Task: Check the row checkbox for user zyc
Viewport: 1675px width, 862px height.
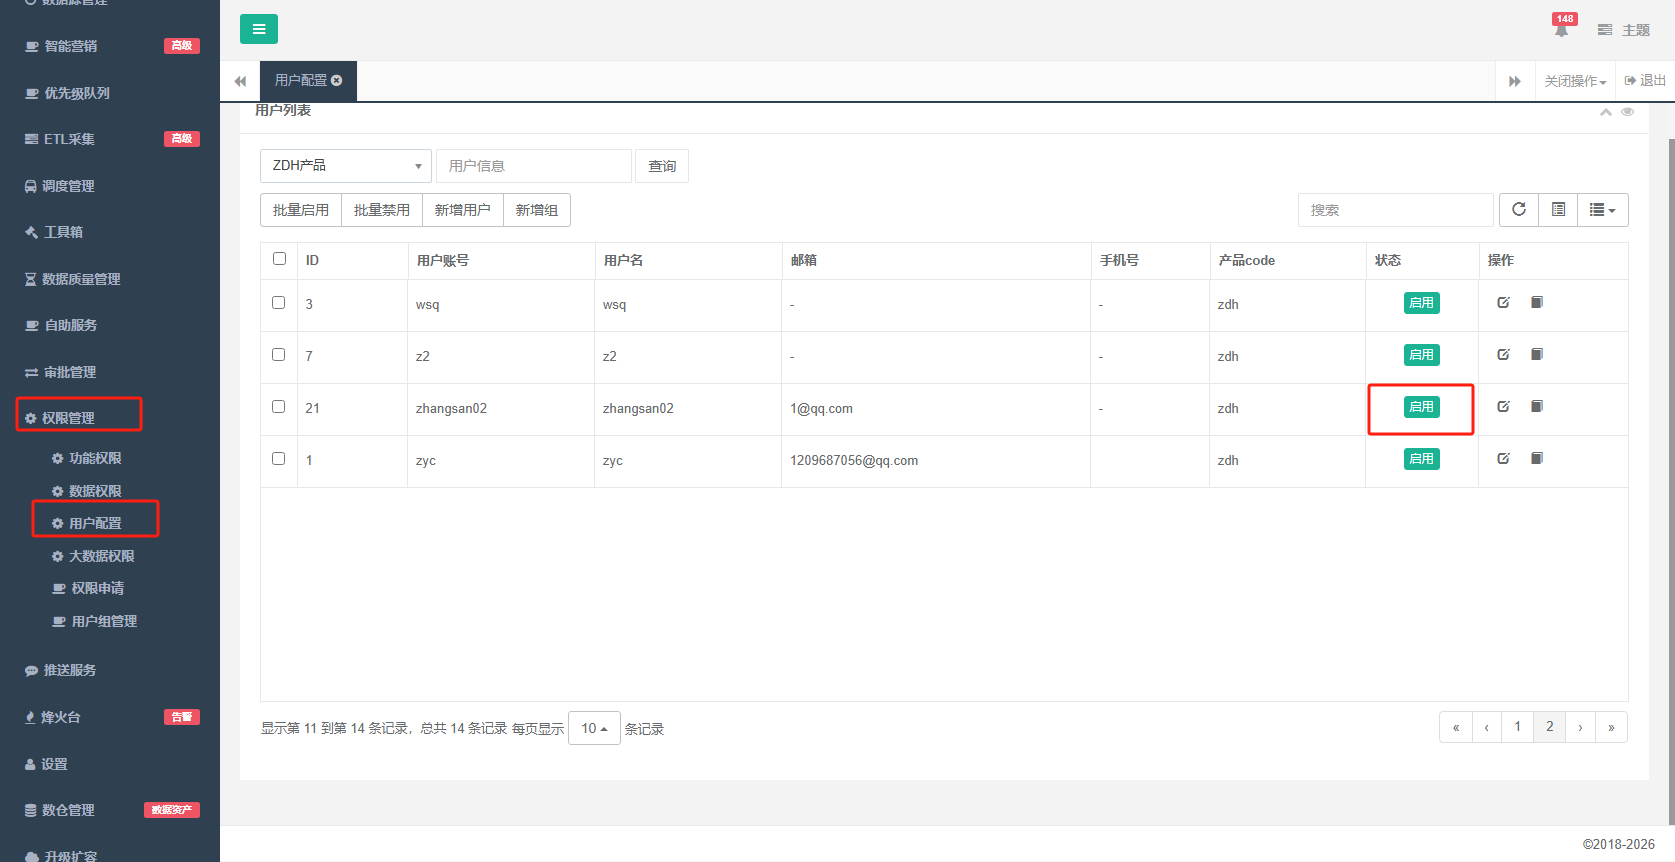Action: click(279, 459)
